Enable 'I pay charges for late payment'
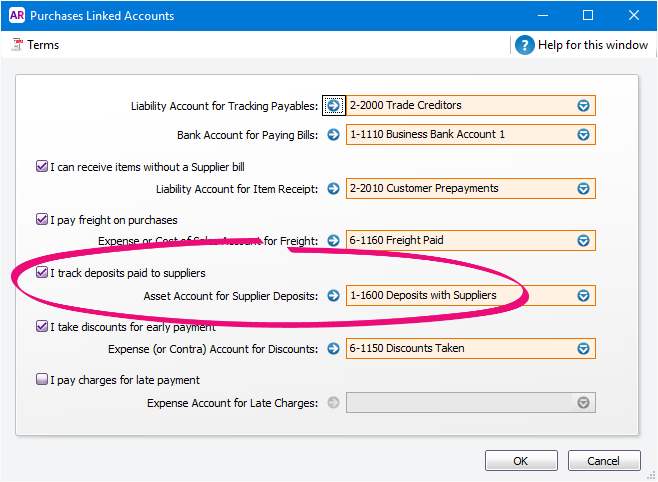658x482 pixels. click(x=41, y=380)
